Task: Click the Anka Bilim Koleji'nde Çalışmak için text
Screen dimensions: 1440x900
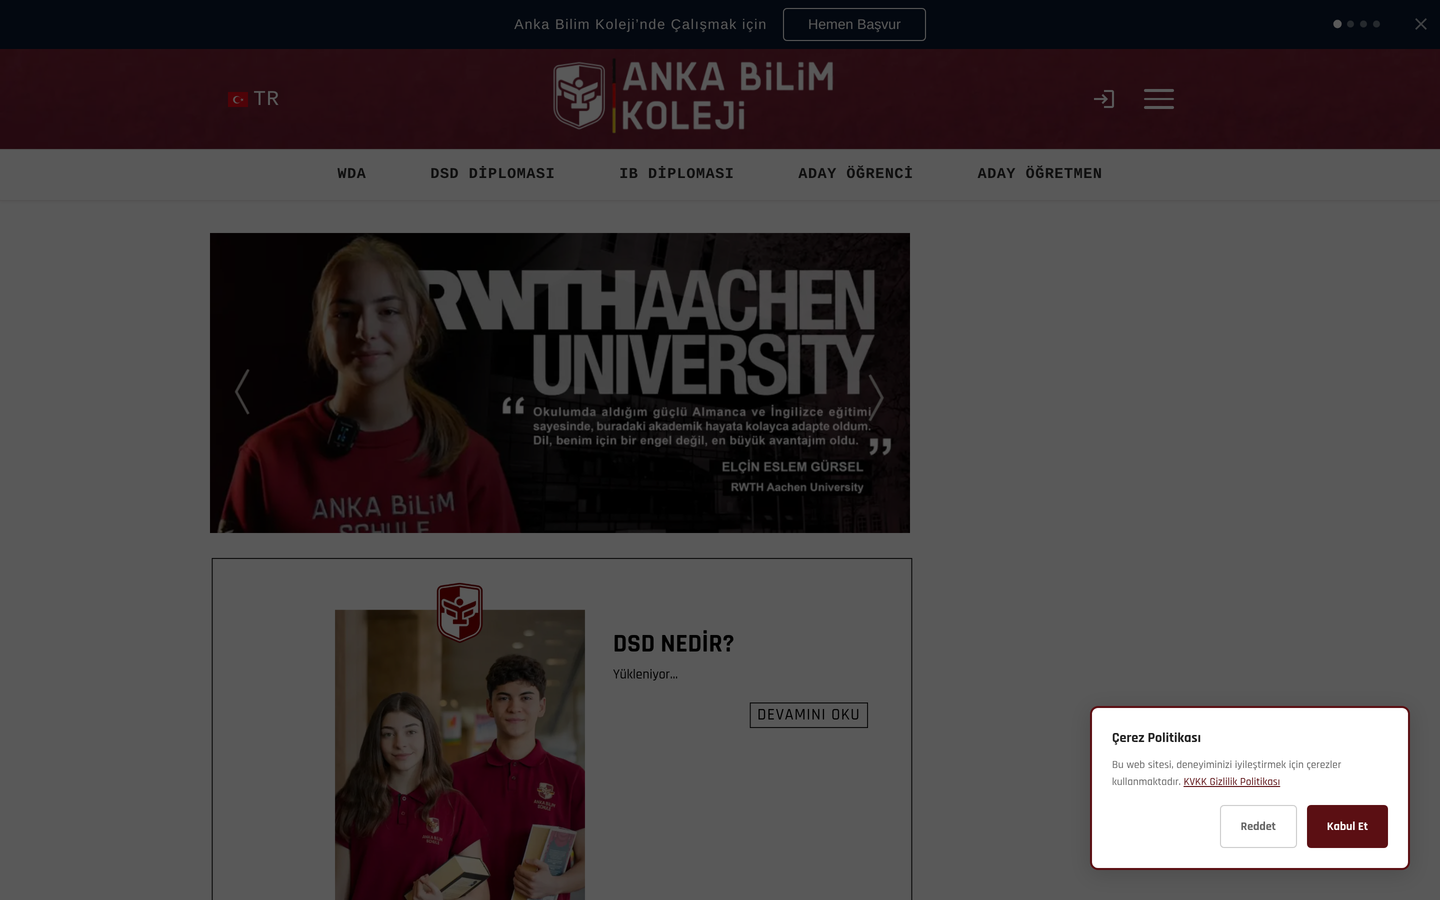Action: tap(640, 24)
